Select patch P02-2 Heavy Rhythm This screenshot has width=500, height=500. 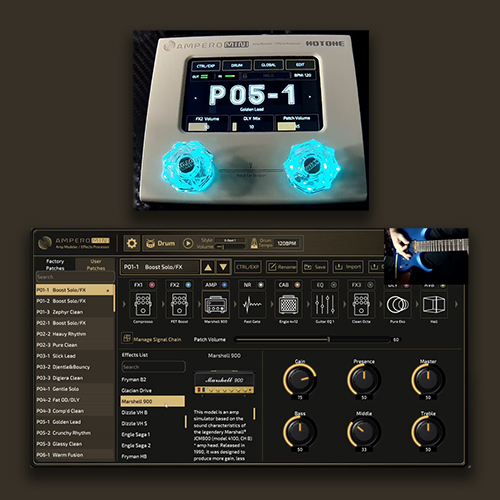[75, 334]
